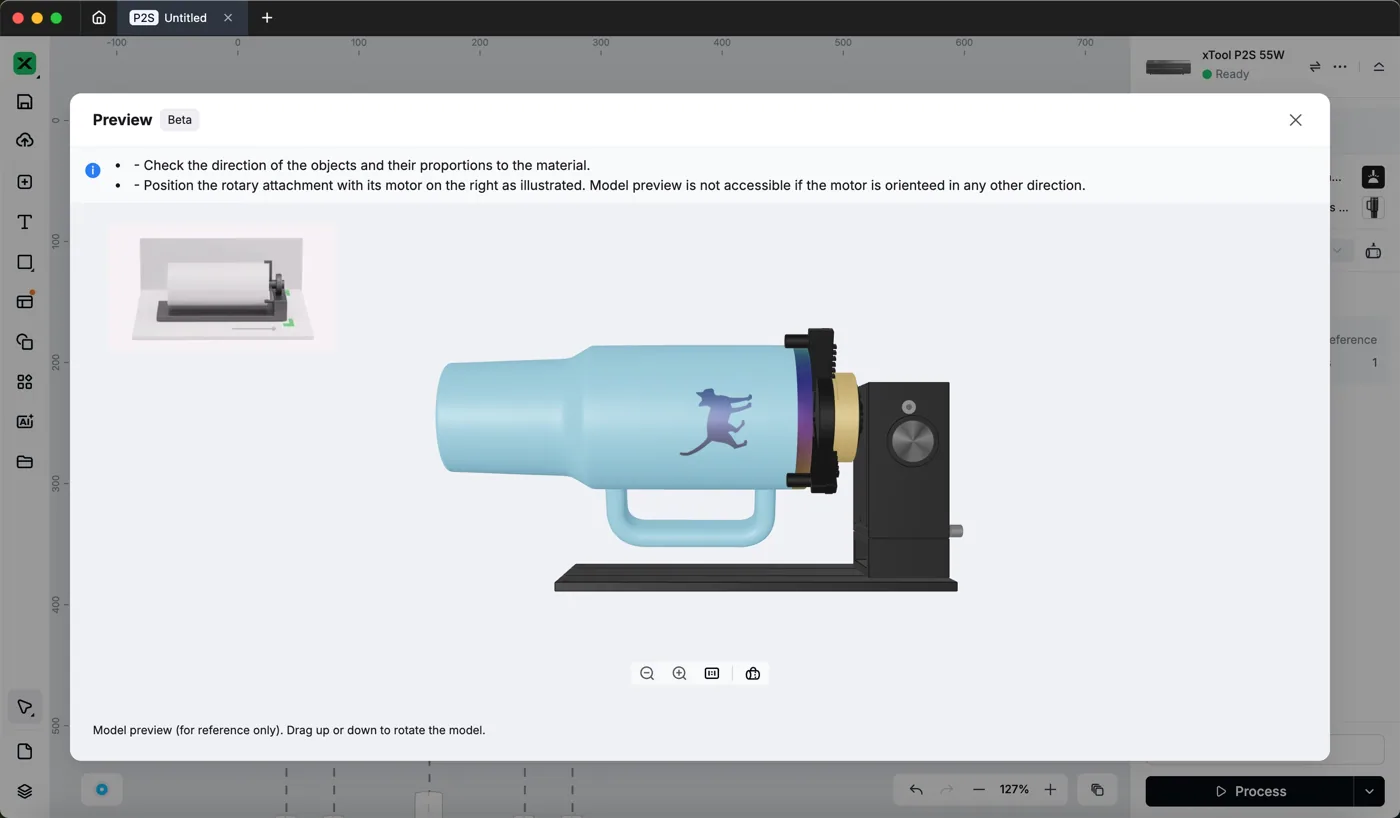1400x818 pixels.
Task: Click the xTool P2S machine thumbnail
Action: (1168, 67)
